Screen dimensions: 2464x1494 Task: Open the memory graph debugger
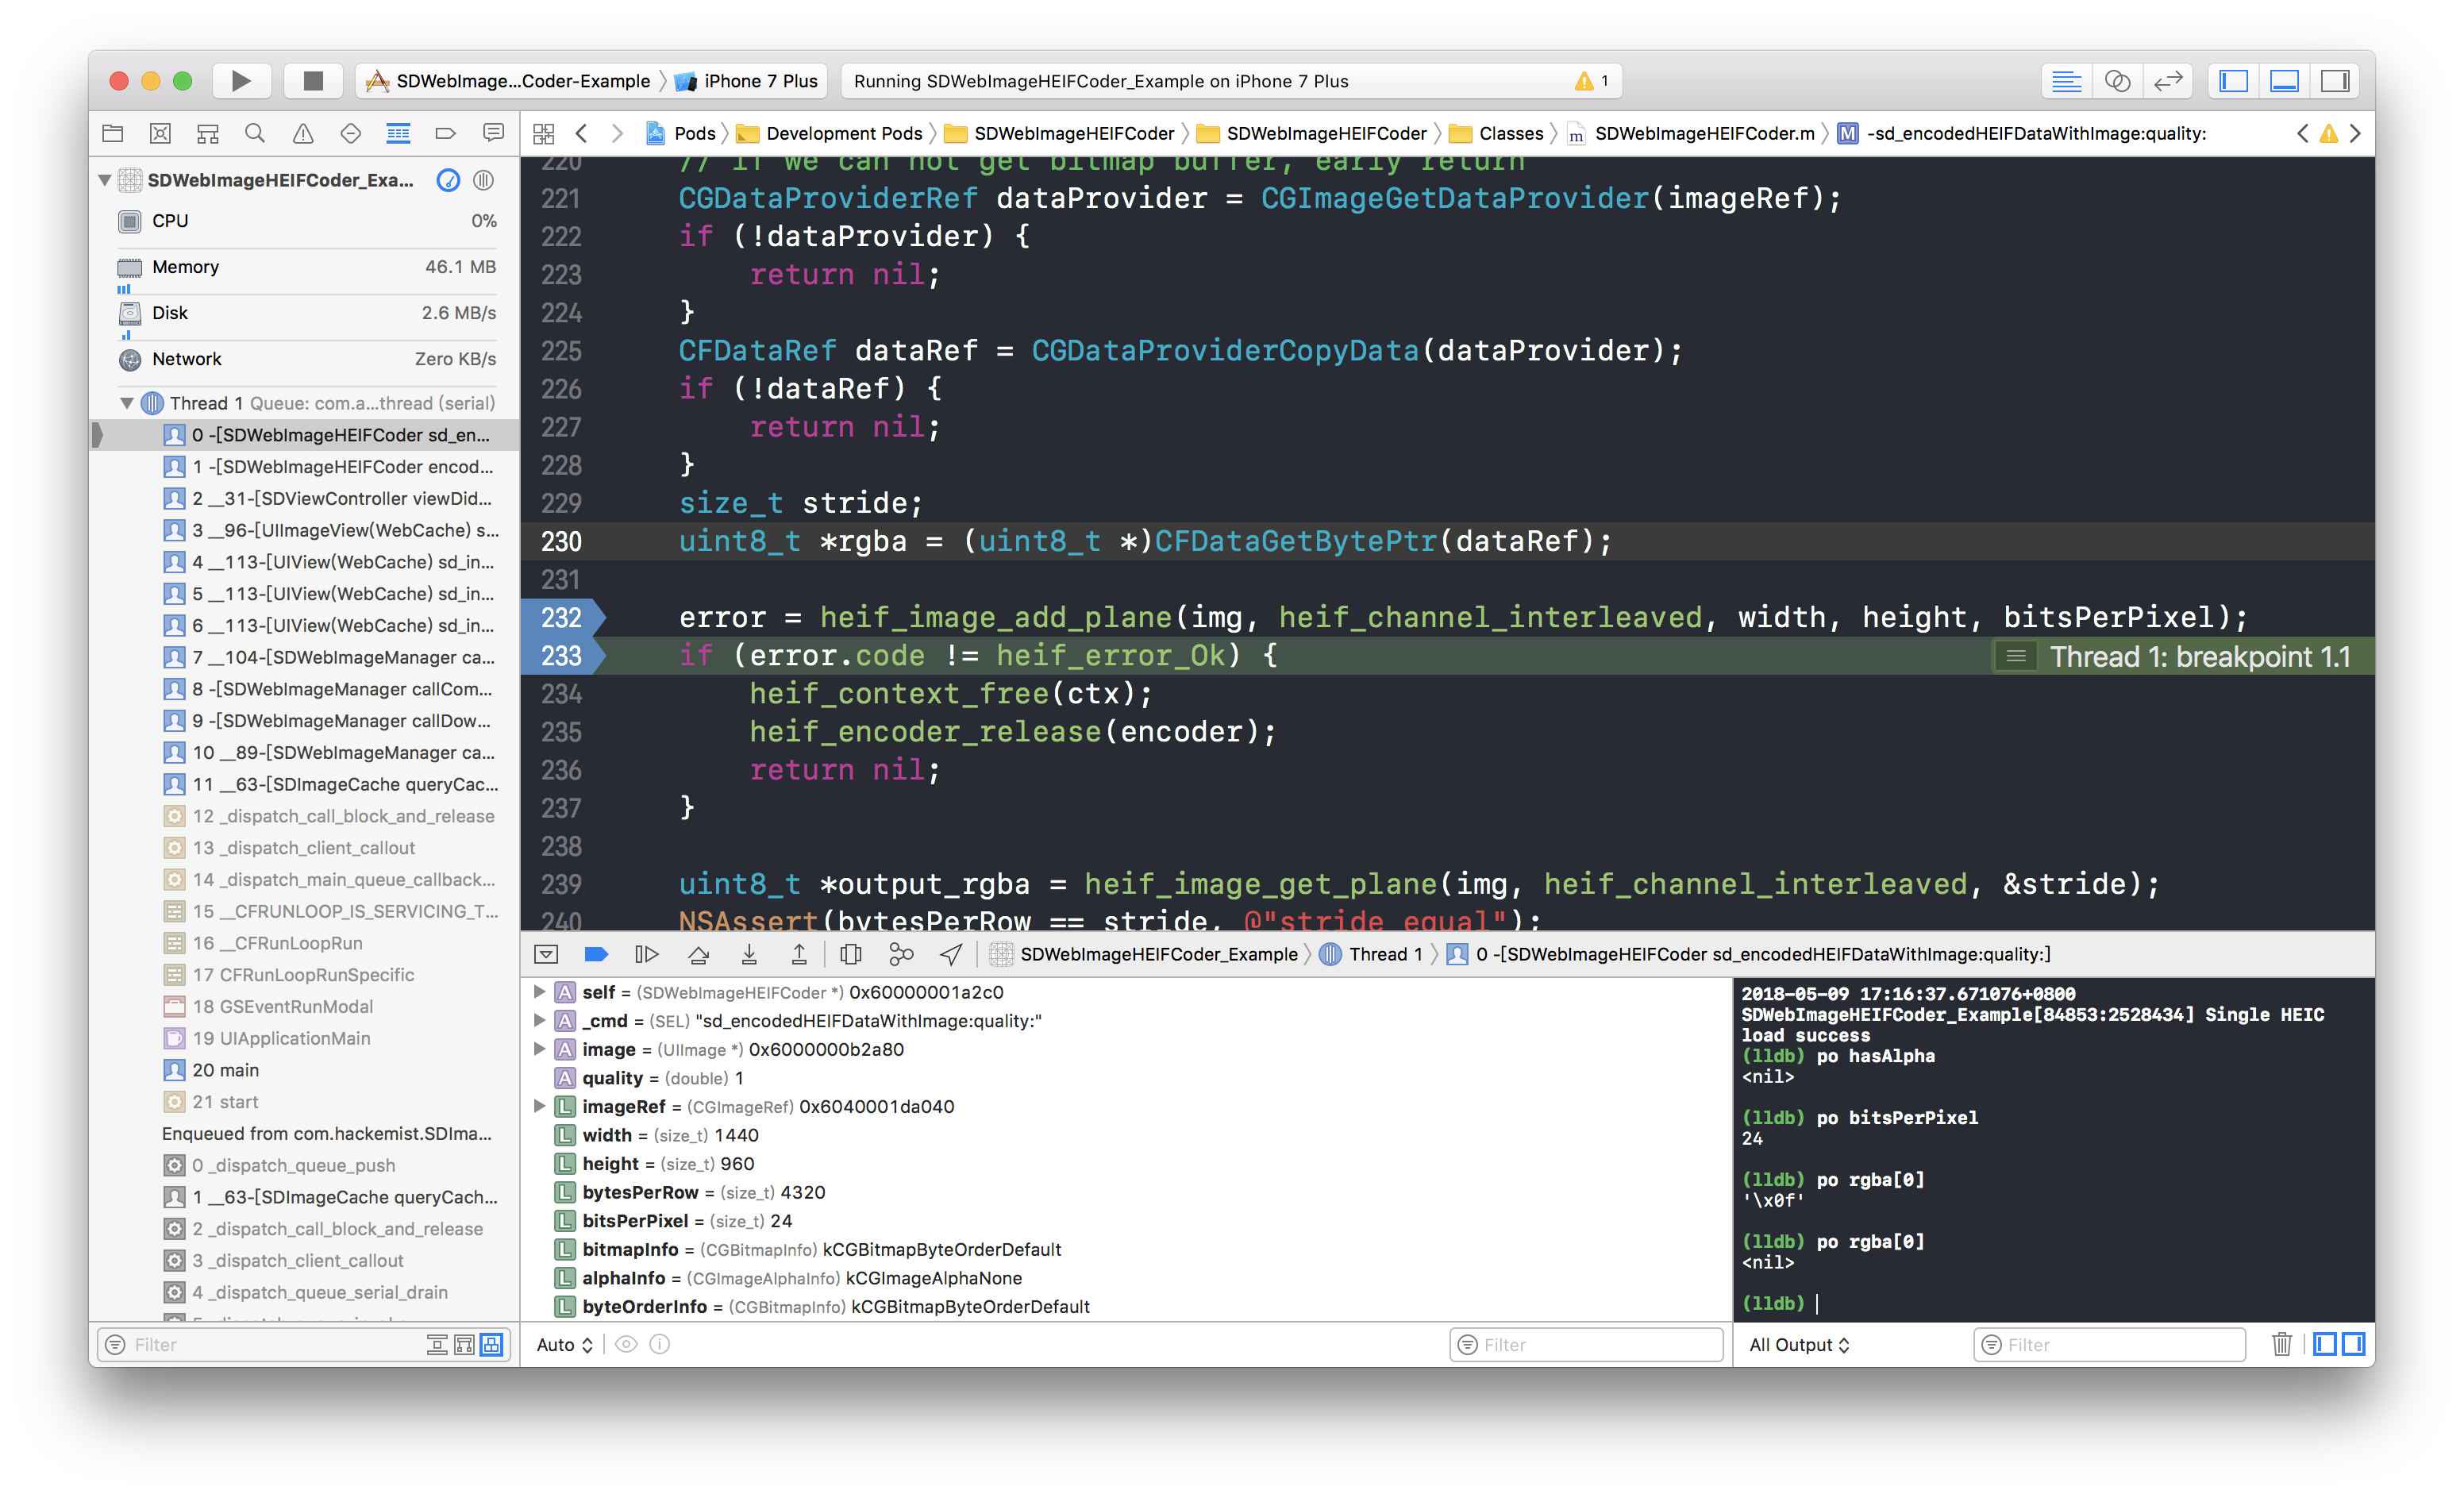(899, 954)
